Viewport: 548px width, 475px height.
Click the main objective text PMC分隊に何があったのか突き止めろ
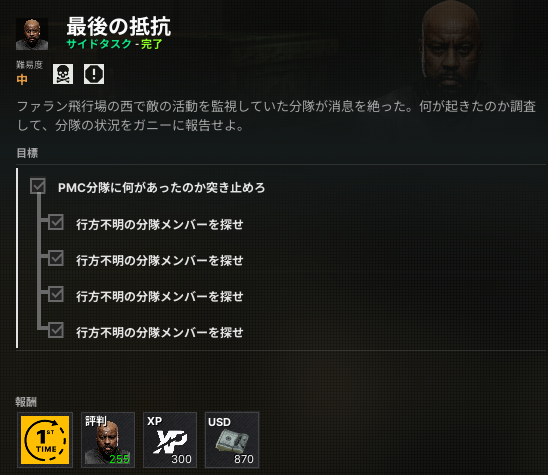[161, 188]
